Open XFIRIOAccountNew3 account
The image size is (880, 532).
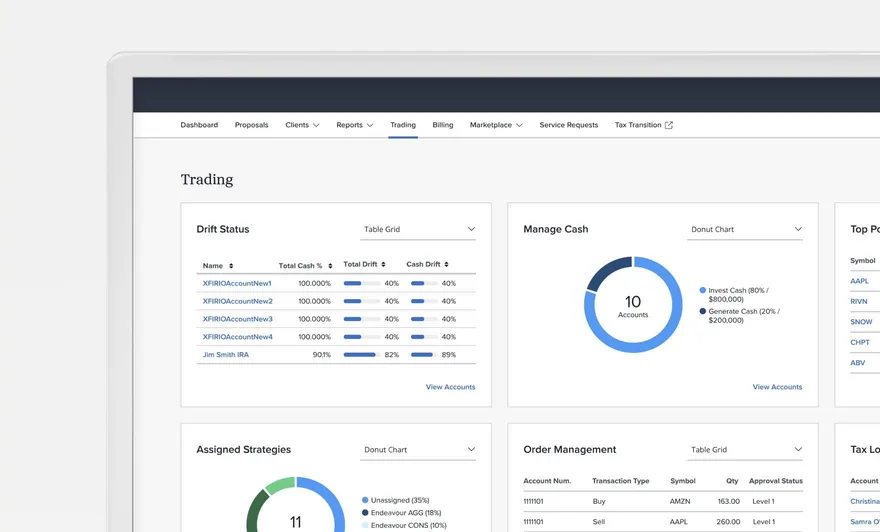tap(237, 319)
